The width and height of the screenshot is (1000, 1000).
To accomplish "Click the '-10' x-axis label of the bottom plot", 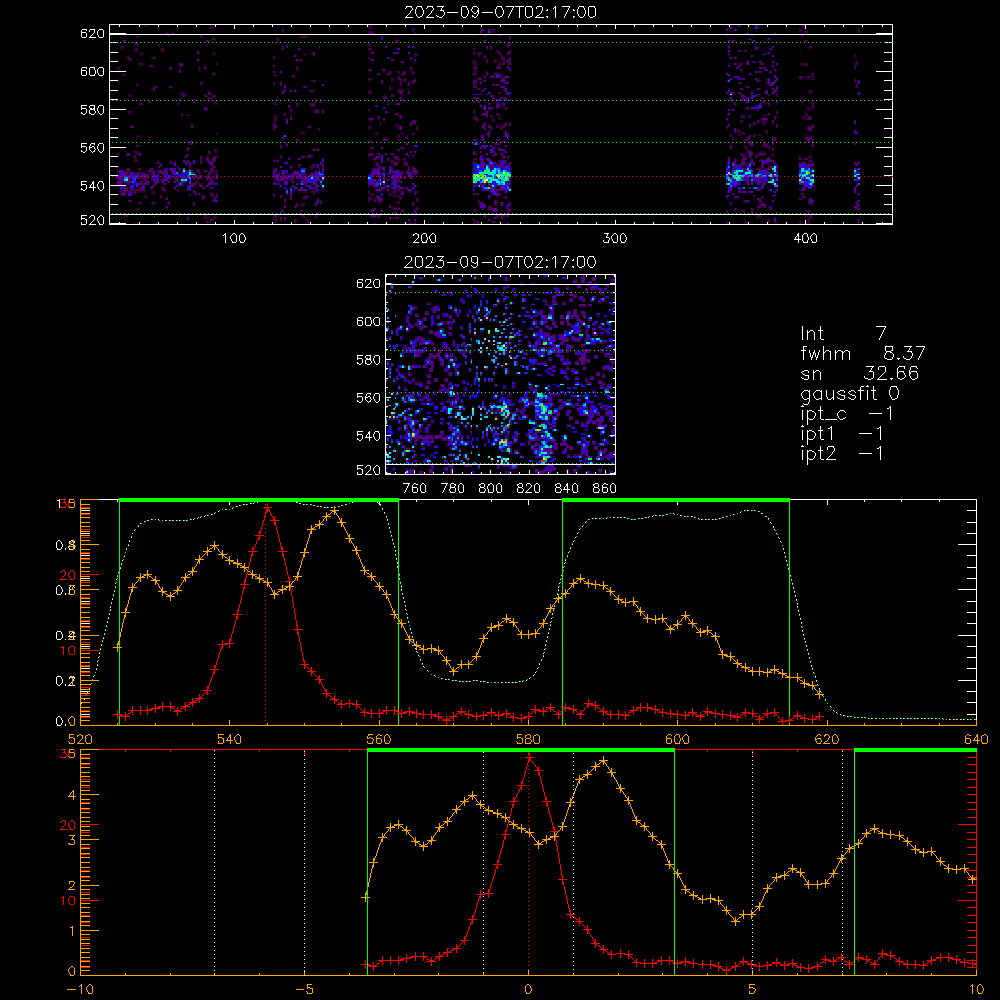I will click(x=80, y=989).
